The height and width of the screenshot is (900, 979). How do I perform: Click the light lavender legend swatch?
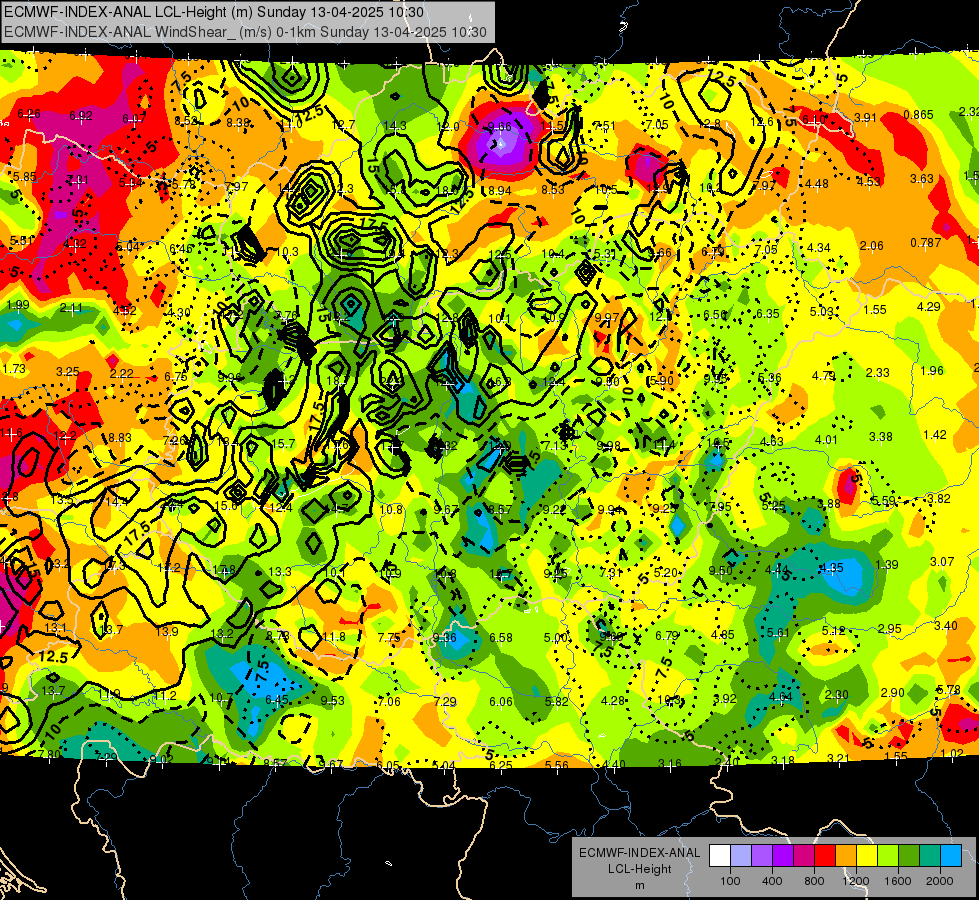point(741,855)
